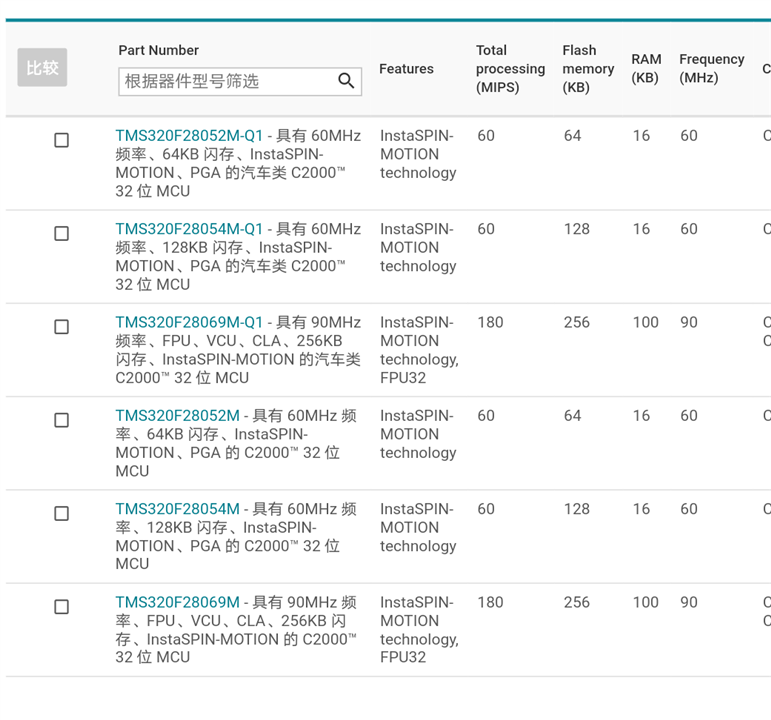Screen dimensions: 771x720
Task: Tick the checkbox for the TMS320F28054M row (128KB, no Q1)
Action: tap(61, 513)
